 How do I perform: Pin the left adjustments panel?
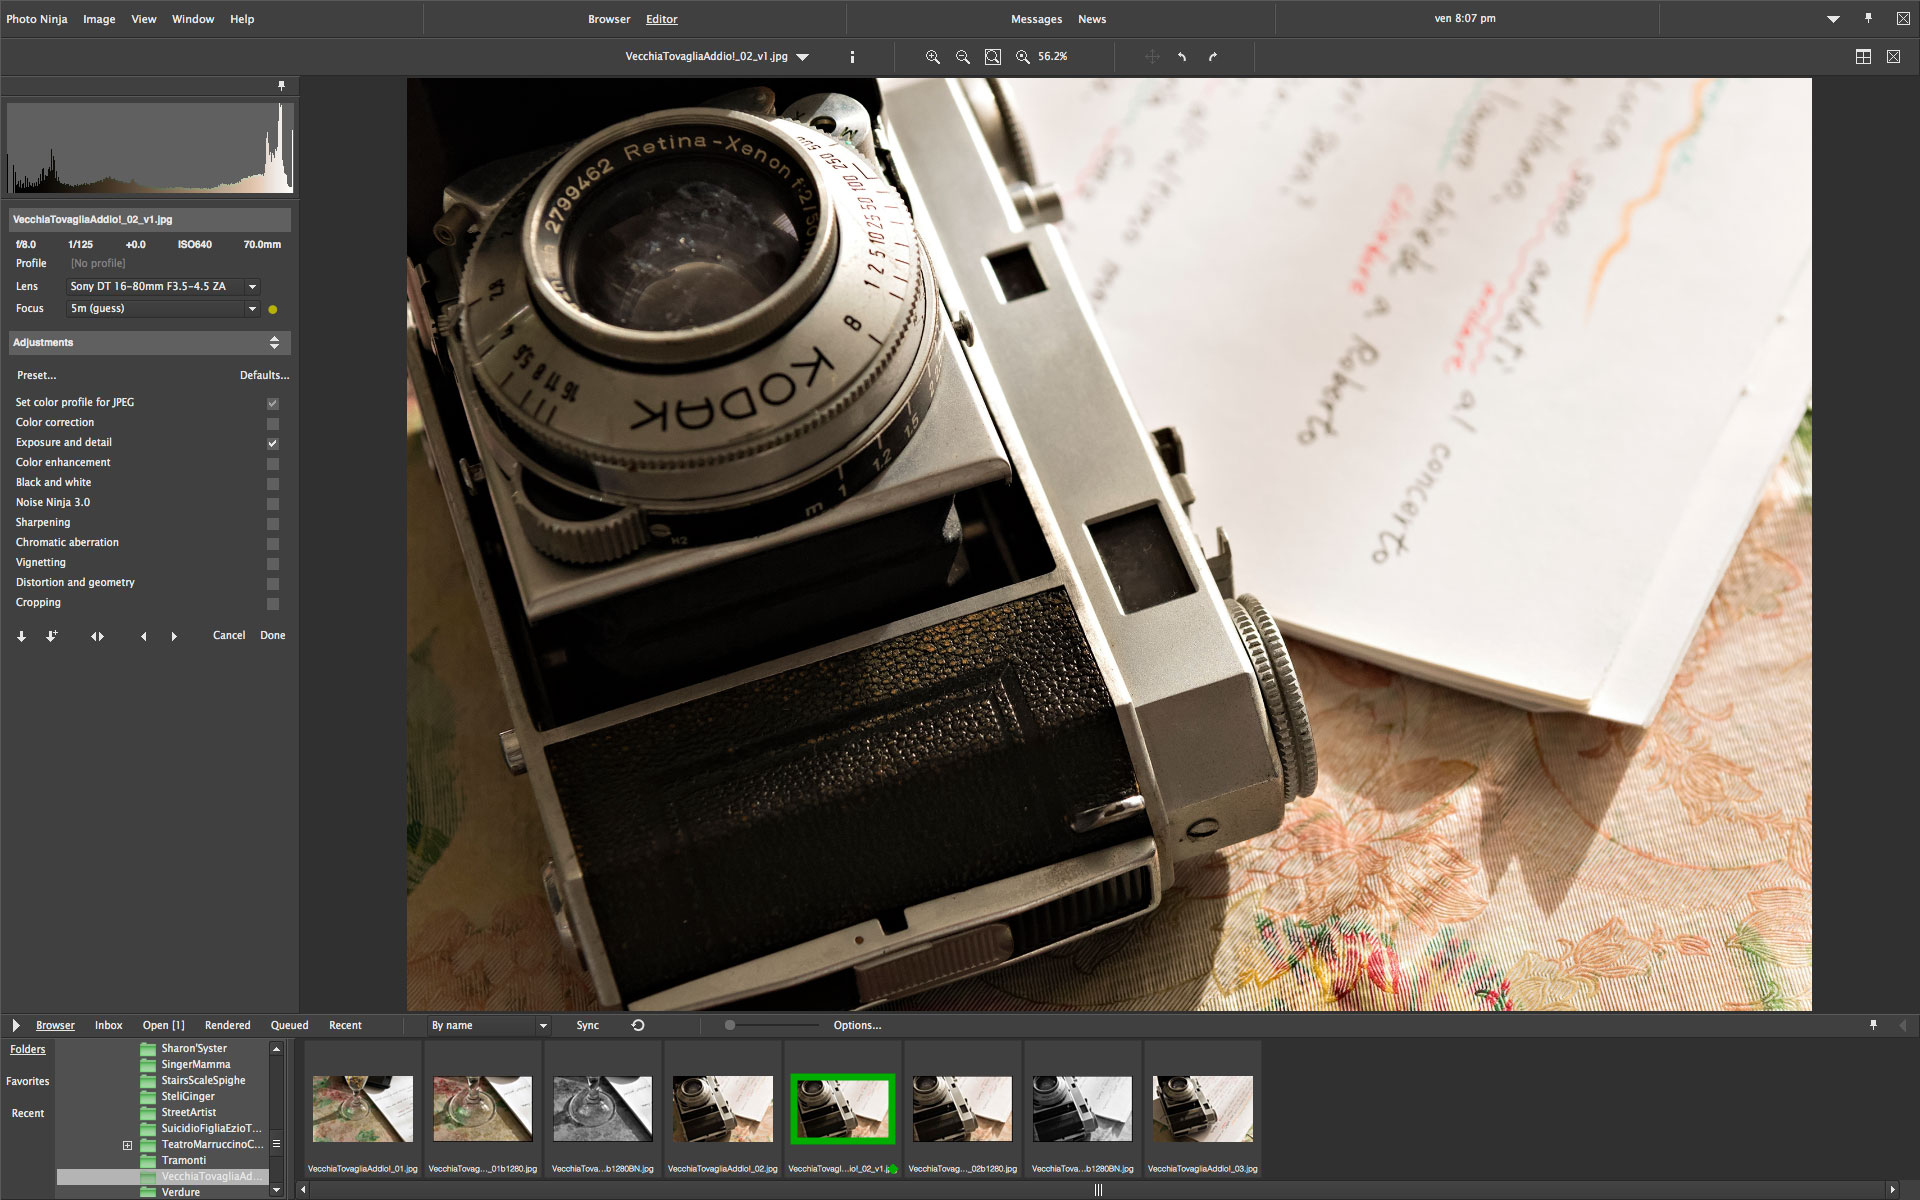(x=281, y=86)
